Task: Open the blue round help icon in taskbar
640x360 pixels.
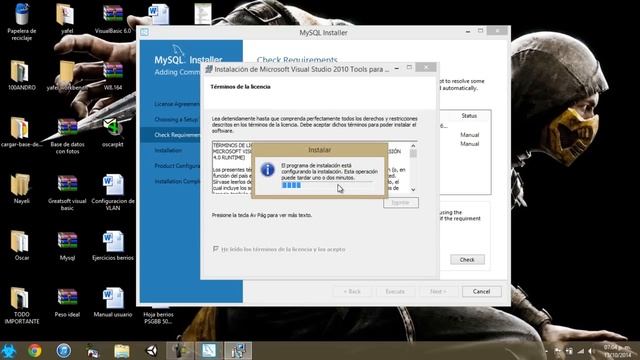Action: [64, 351]
